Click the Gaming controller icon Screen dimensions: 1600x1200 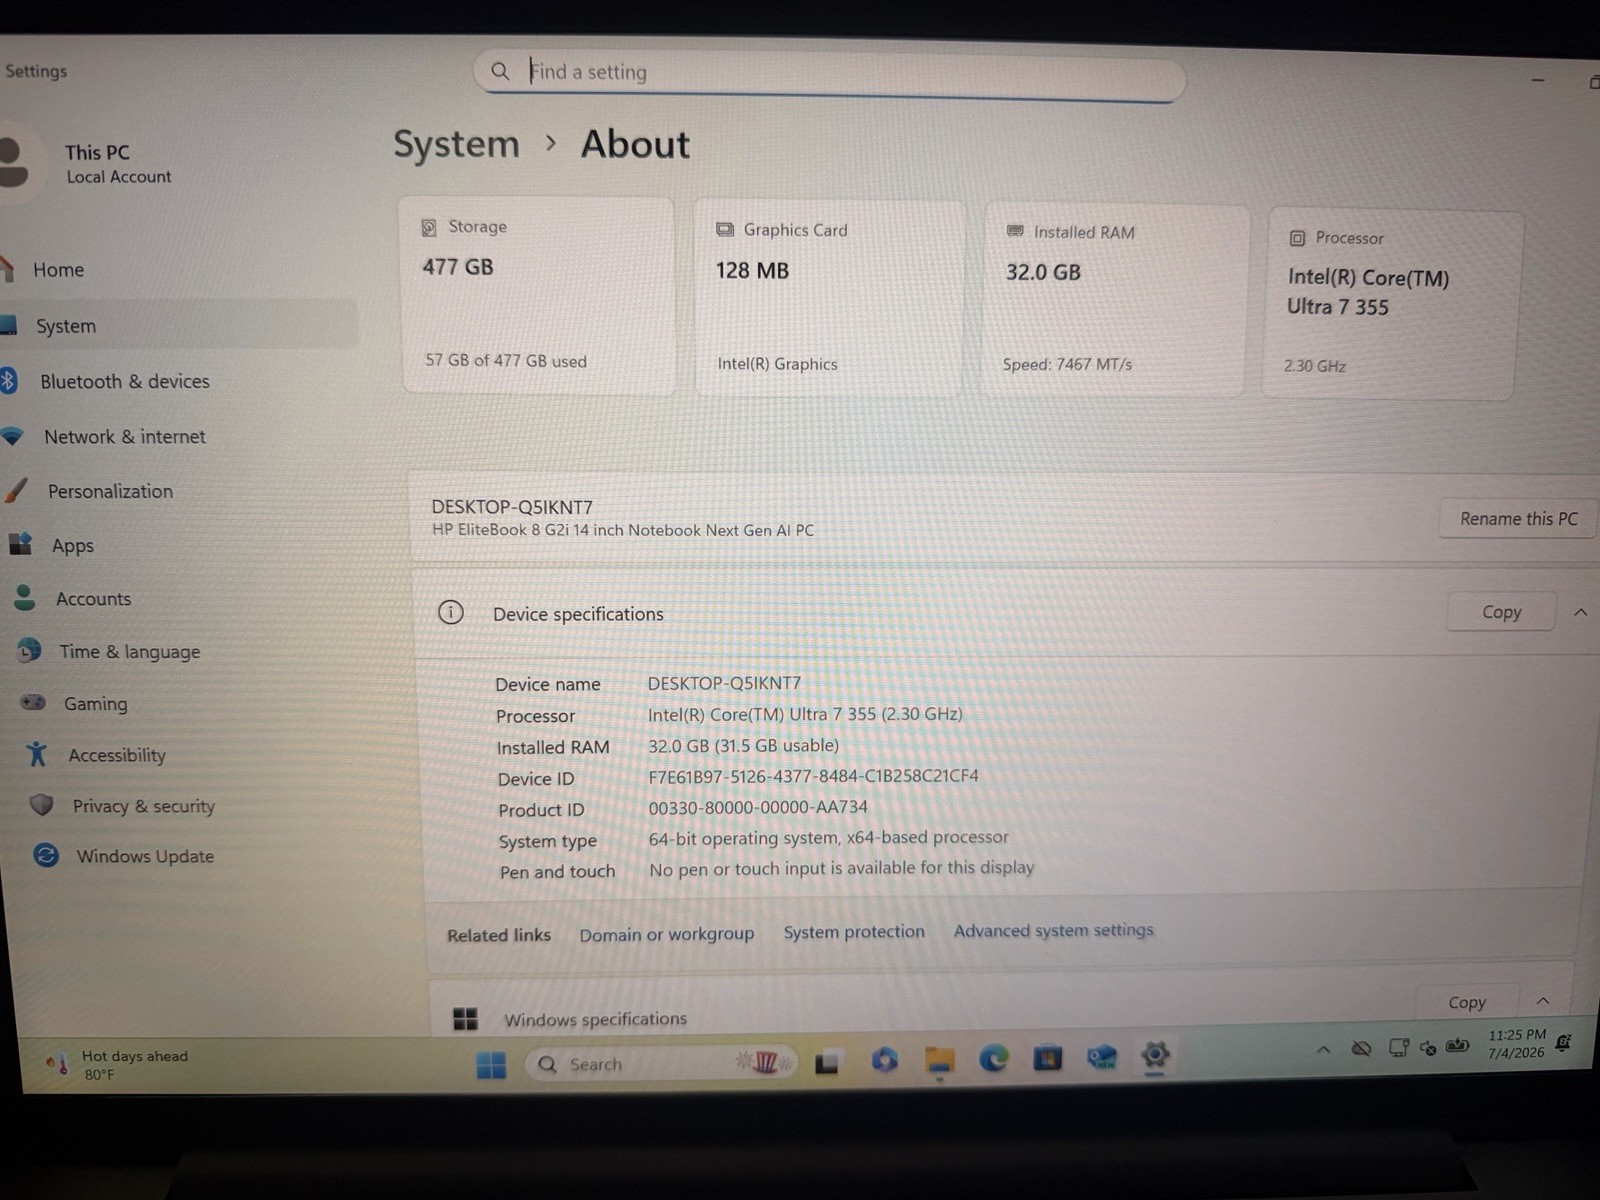coord(34,702)
